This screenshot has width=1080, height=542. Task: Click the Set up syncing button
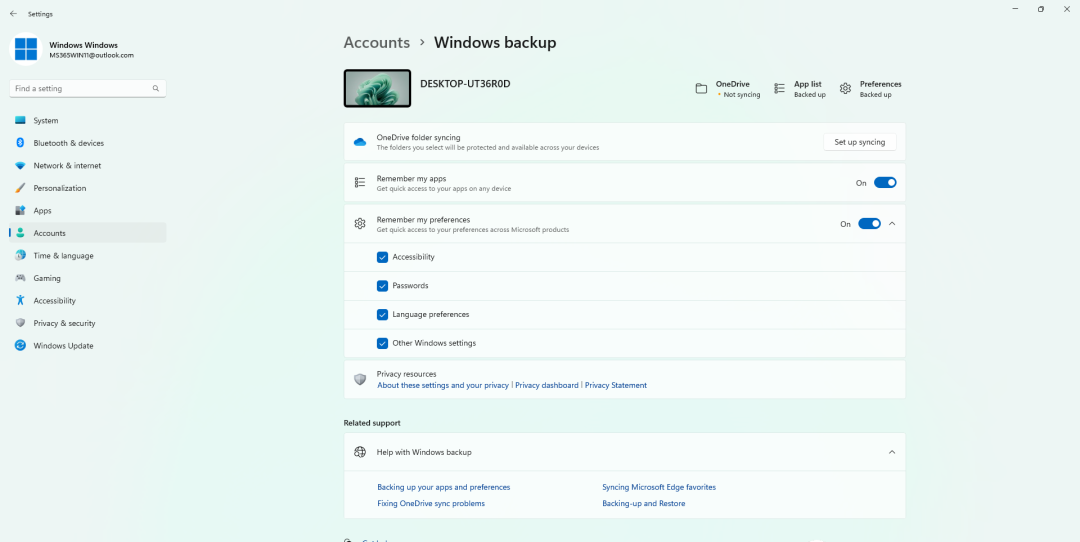click(860, 142)
